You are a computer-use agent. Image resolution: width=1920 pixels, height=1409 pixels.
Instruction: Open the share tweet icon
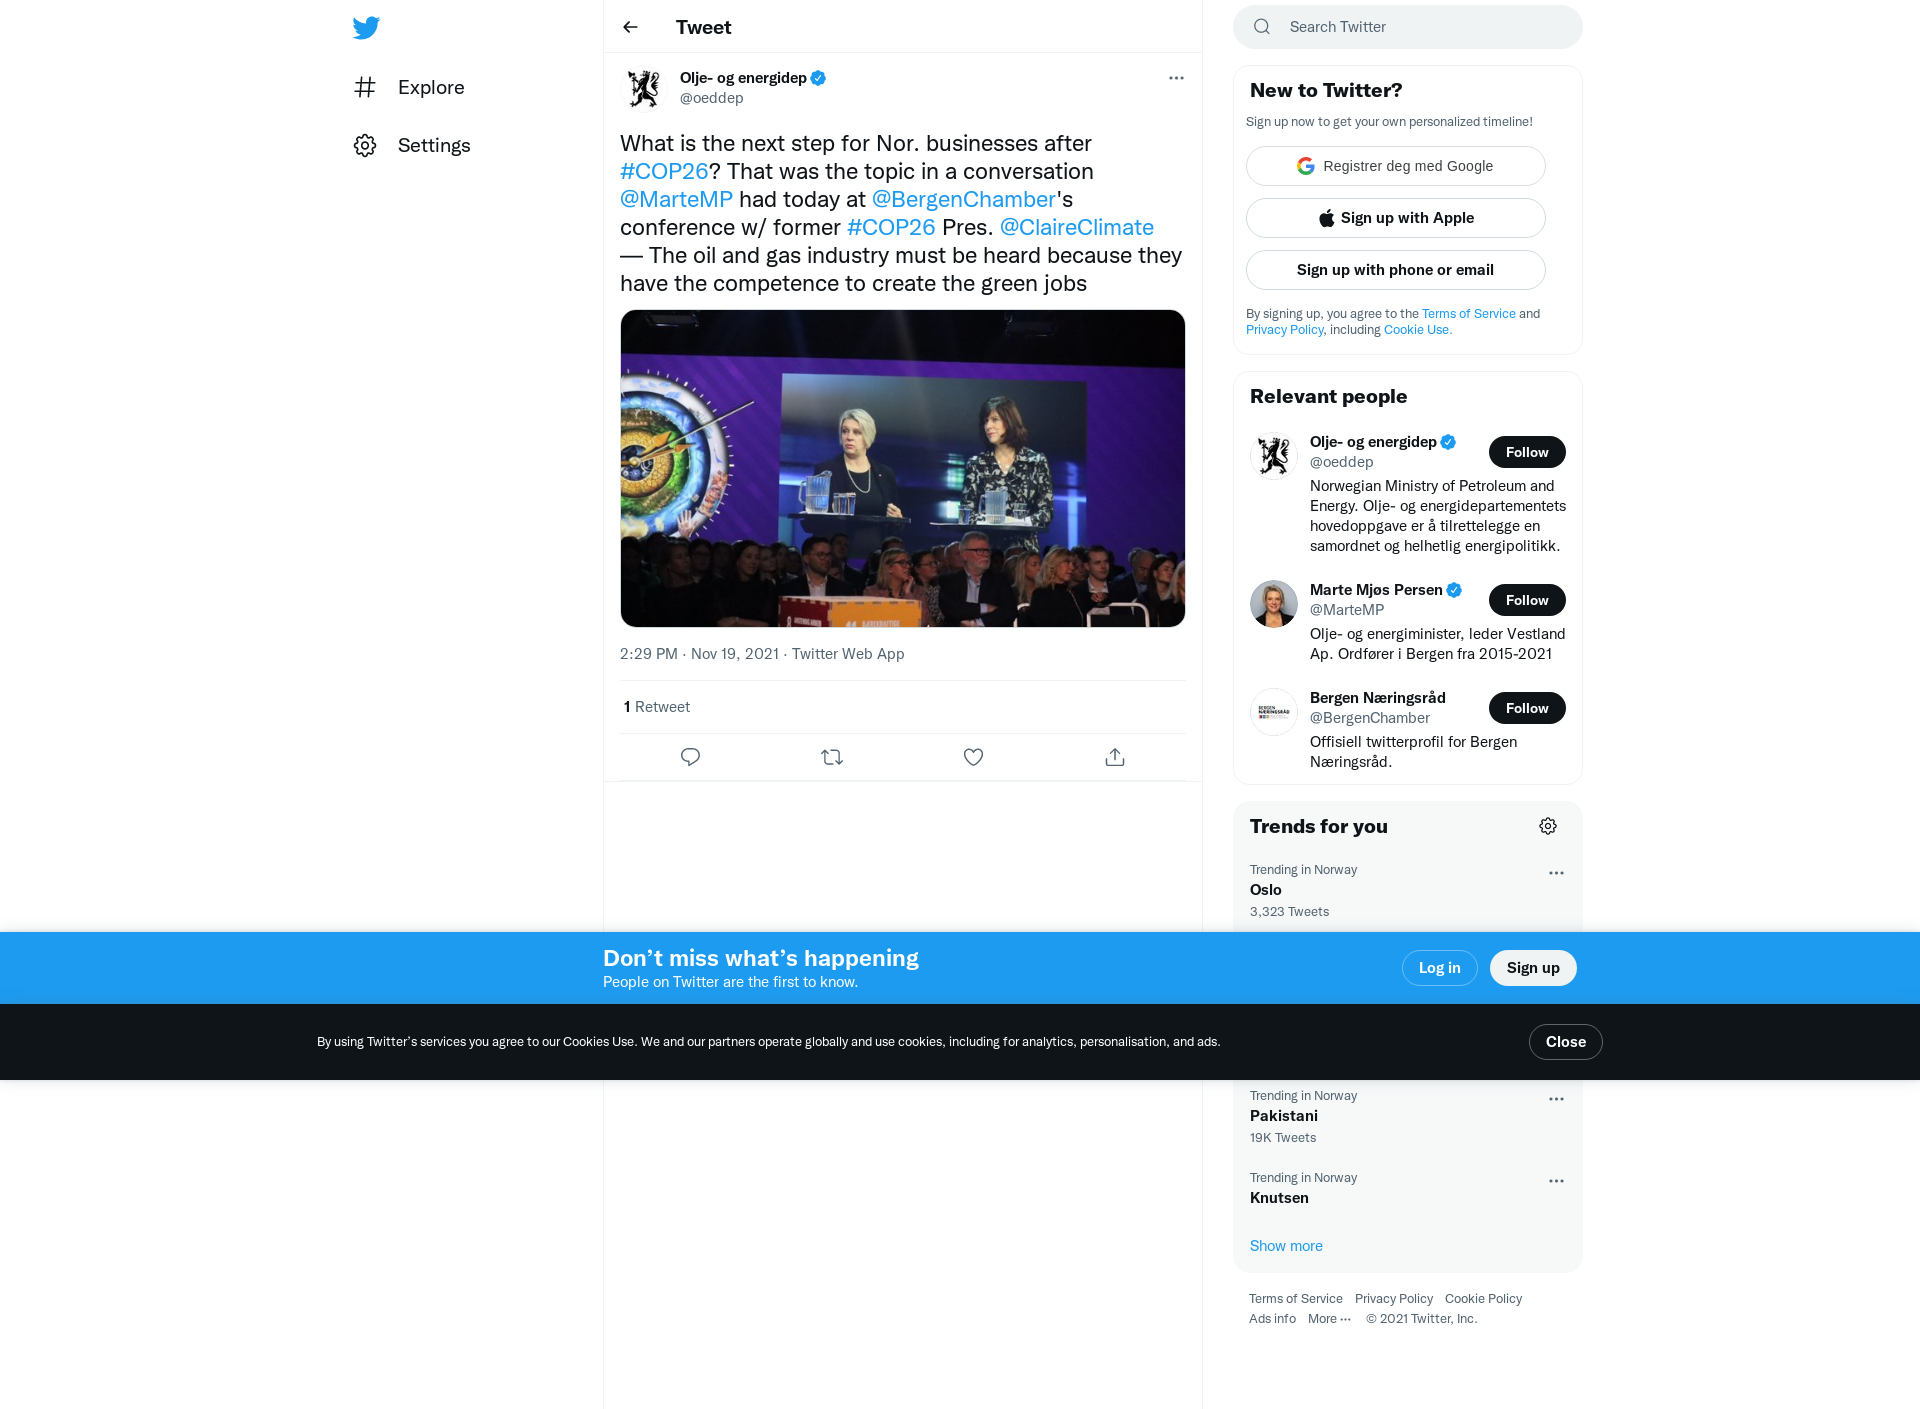coord(1115,757)
